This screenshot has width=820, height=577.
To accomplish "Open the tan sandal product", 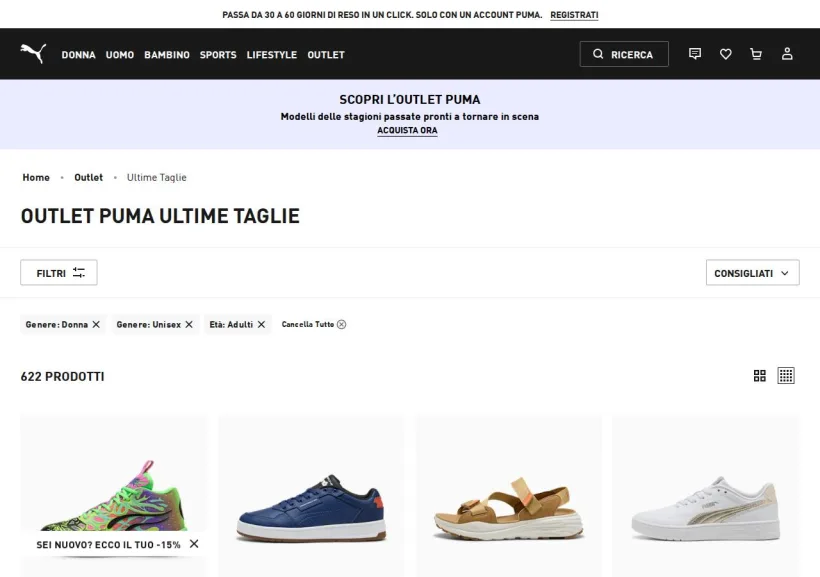I will coord(509,496).
